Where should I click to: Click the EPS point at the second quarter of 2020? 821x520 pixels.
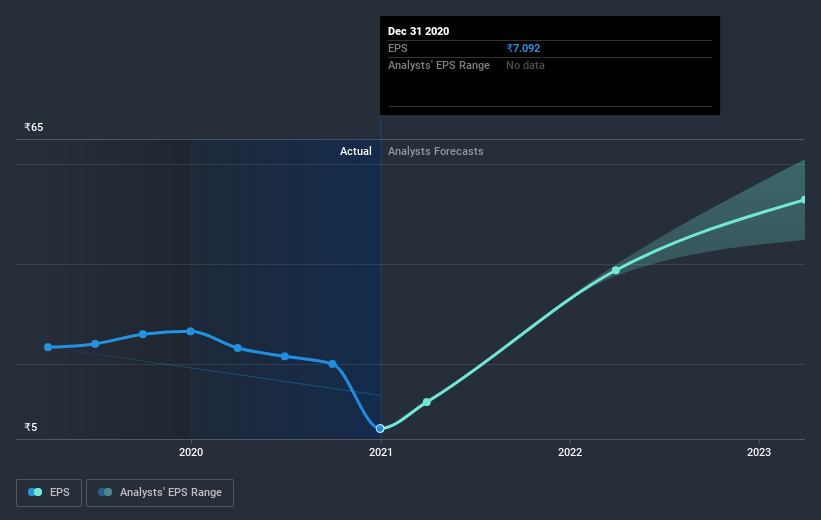238,348
